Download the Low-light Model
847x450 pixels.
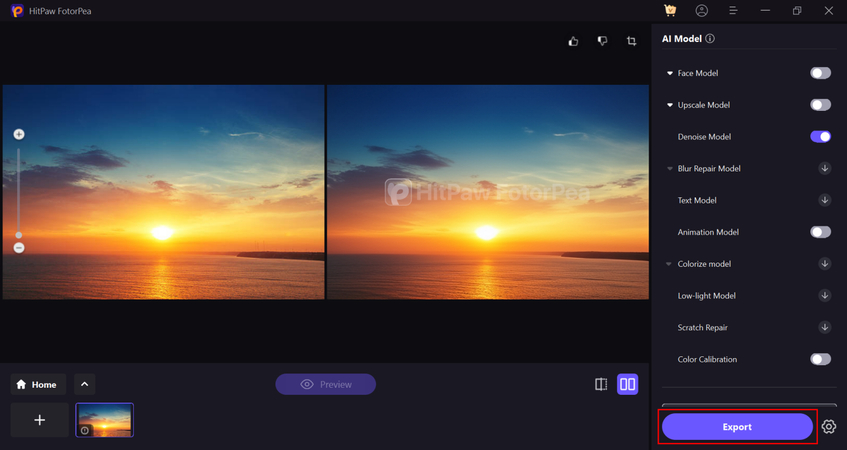pyautogui.click(x=824, y=295)
